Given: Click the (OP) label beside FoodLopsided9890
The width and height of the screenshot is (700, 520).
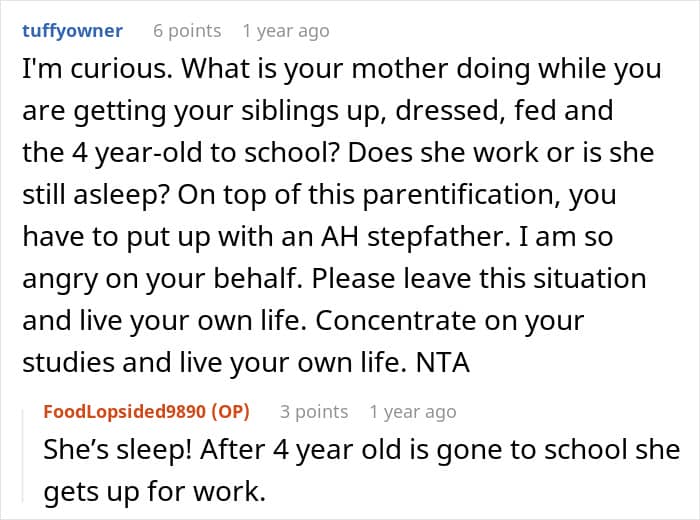Looking at the screenshot, I should pos(230,412).
